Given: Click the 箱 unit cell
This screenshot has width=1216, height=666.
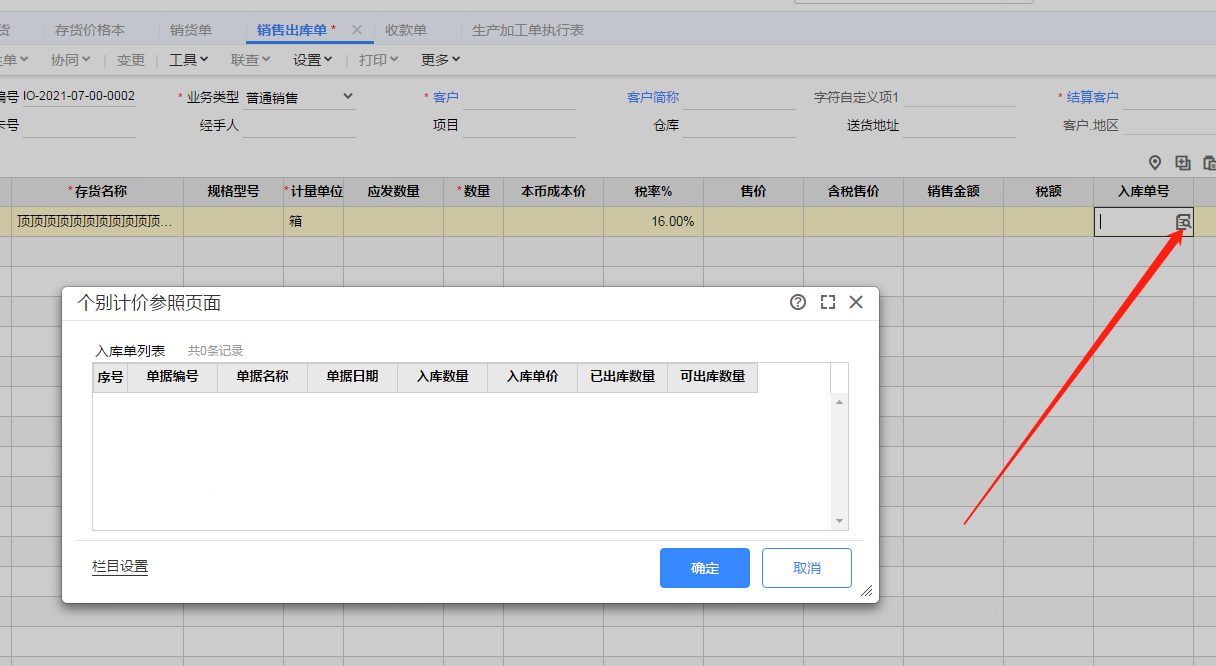Looking at the screenshot, I should coord(313,222).
